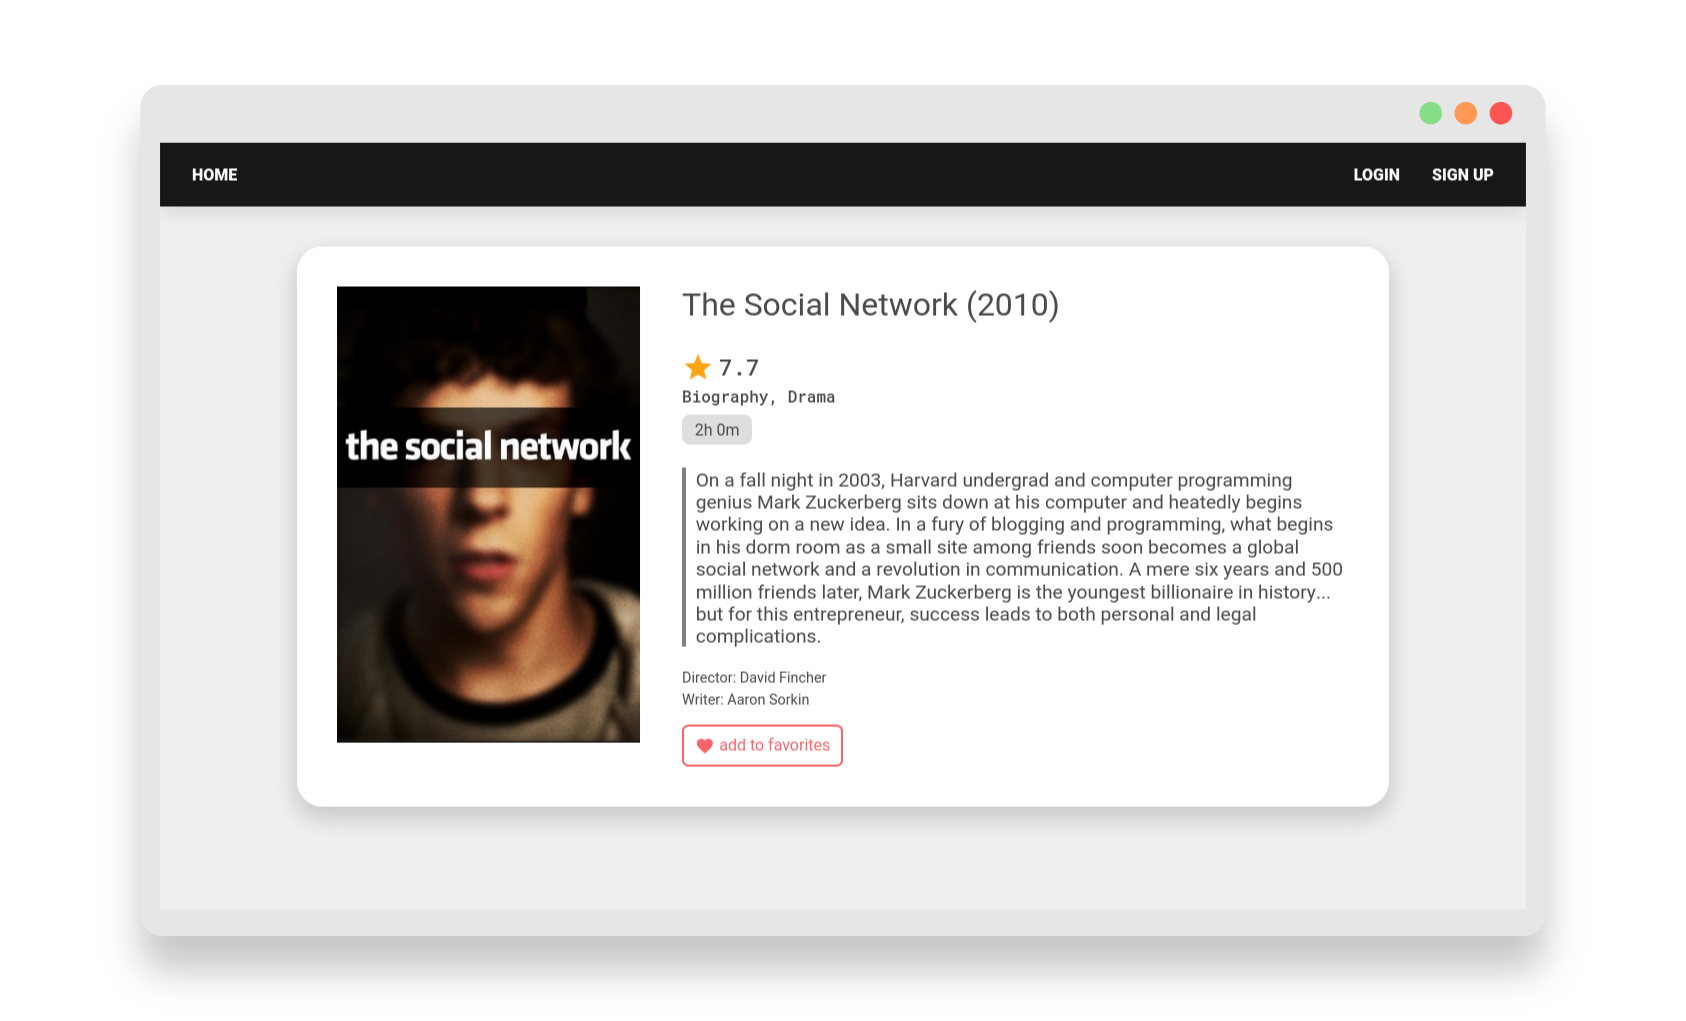This screenshot has height=1021, width=1686.
Task: Click the Director: David Fincher line
Action: [x=754, y=678]
